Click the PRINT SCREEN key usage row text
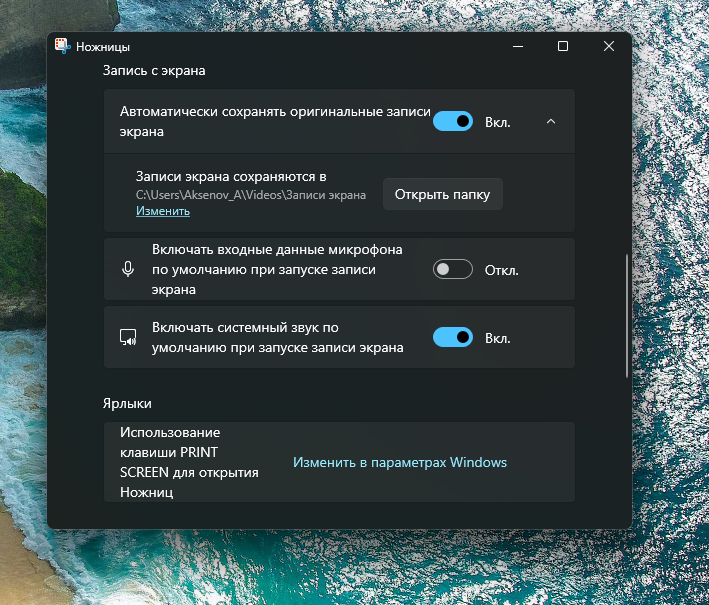Image resolution: width=709 pixels, height=605 pixels. coord(189,462)
